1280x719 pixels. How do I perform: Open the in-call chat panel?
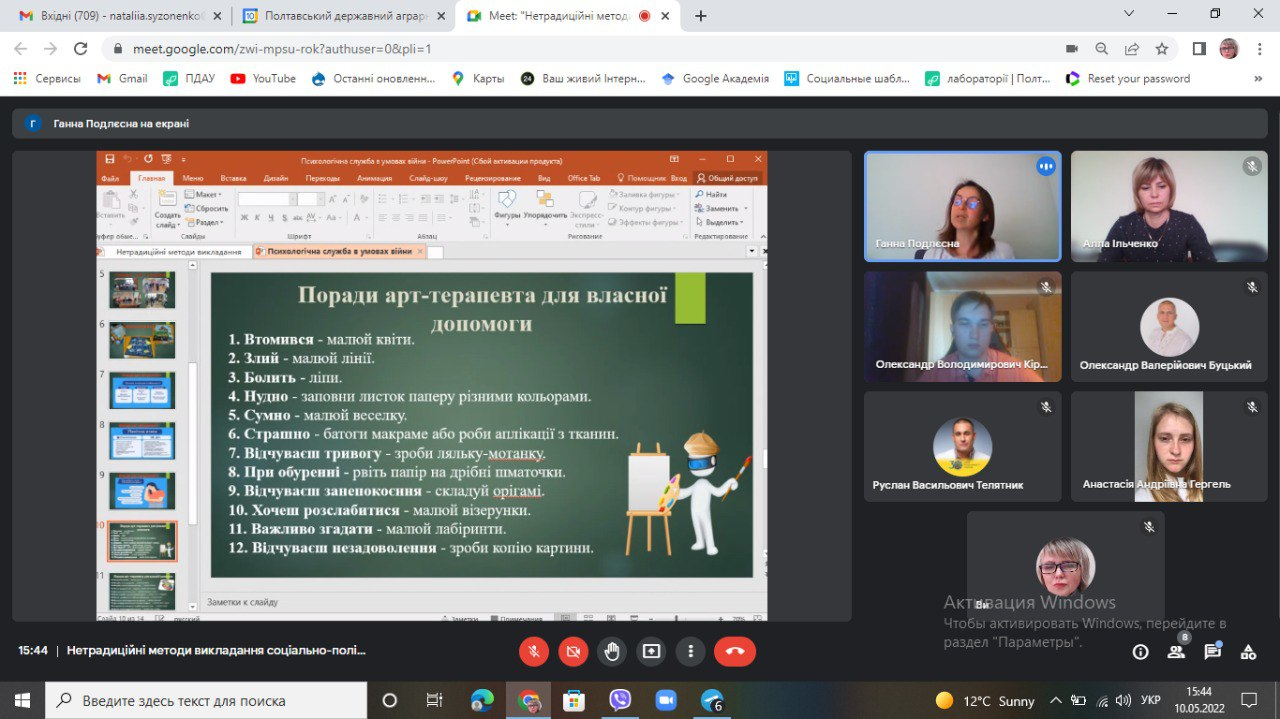[1212, 652]
